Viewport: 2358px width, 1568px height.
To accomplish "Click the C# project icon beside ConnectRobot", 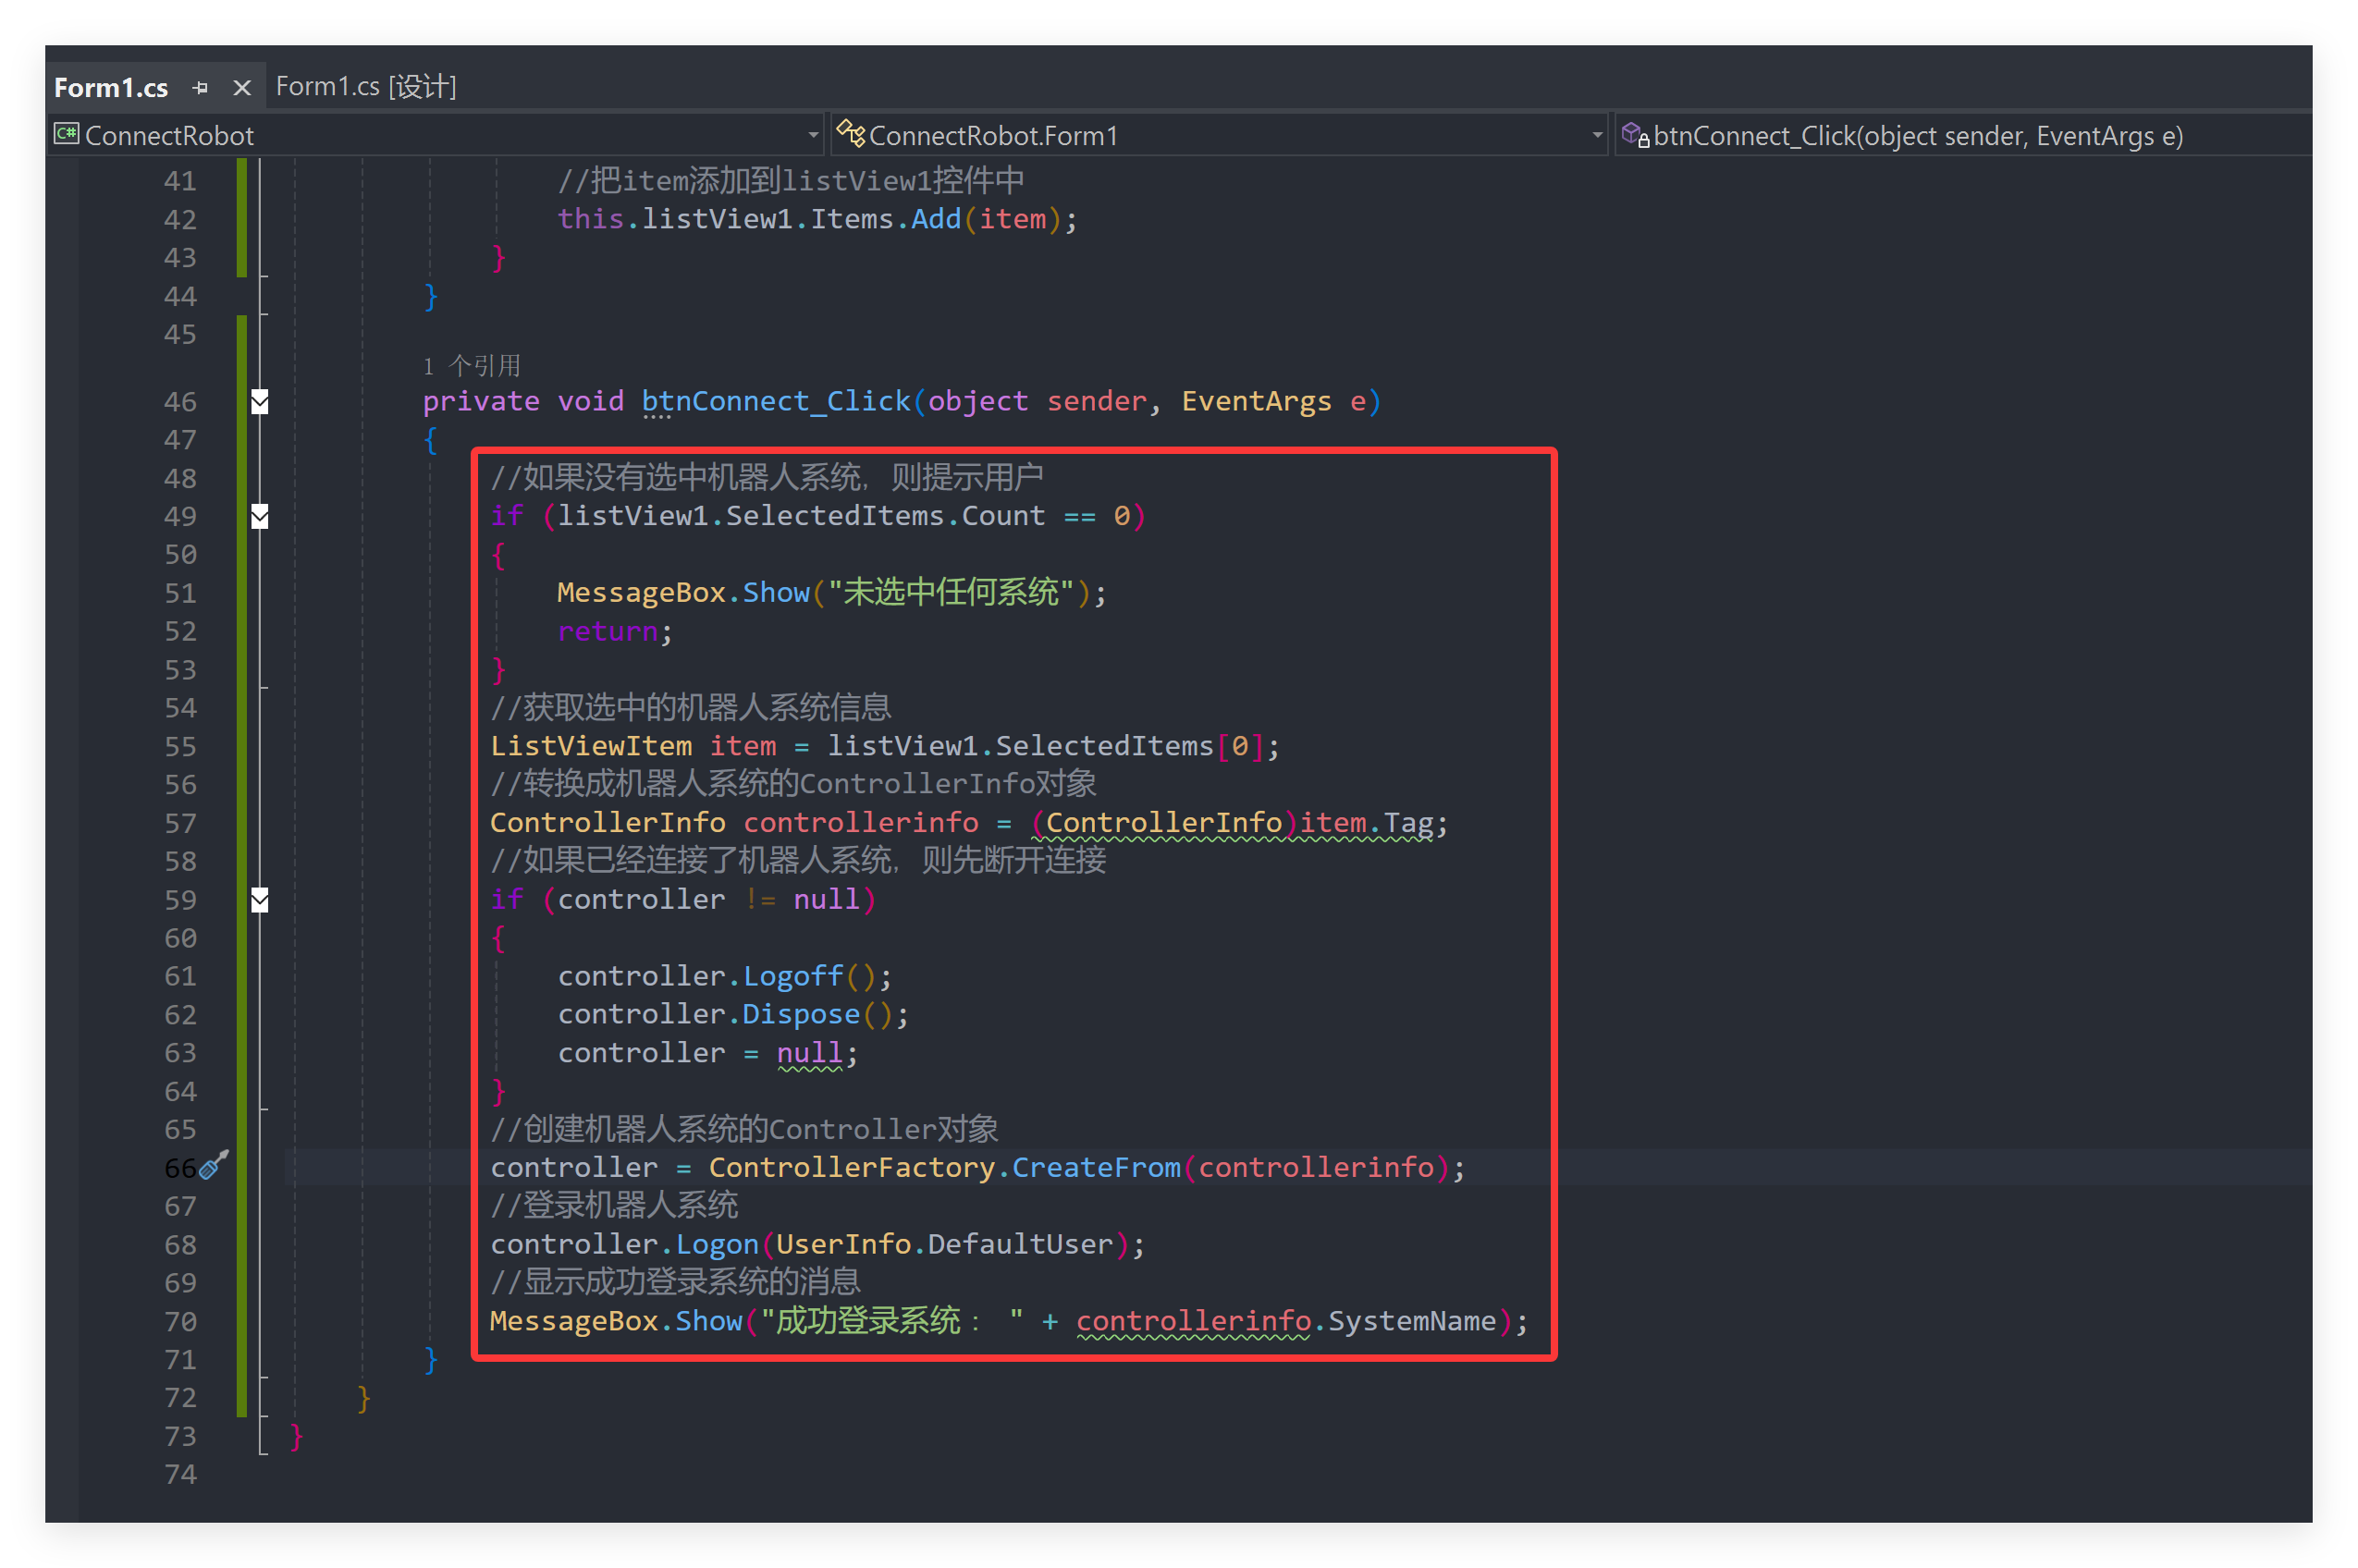I will click(x=67, y=134).
